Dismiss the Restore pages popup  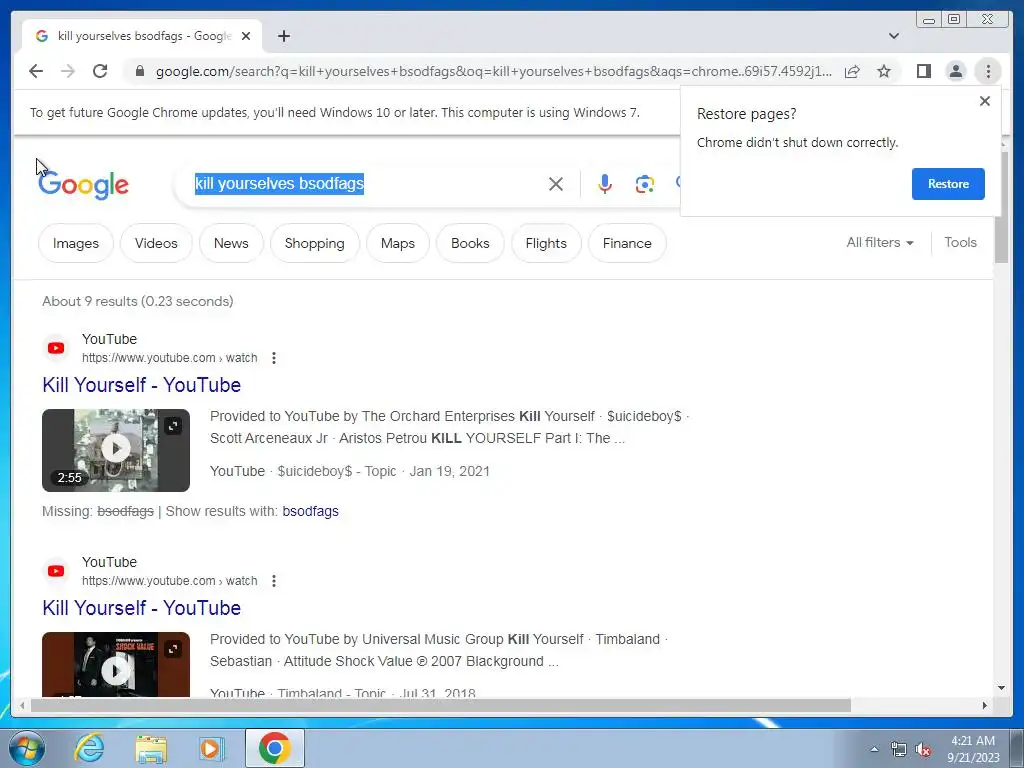[x=985, y=101]
